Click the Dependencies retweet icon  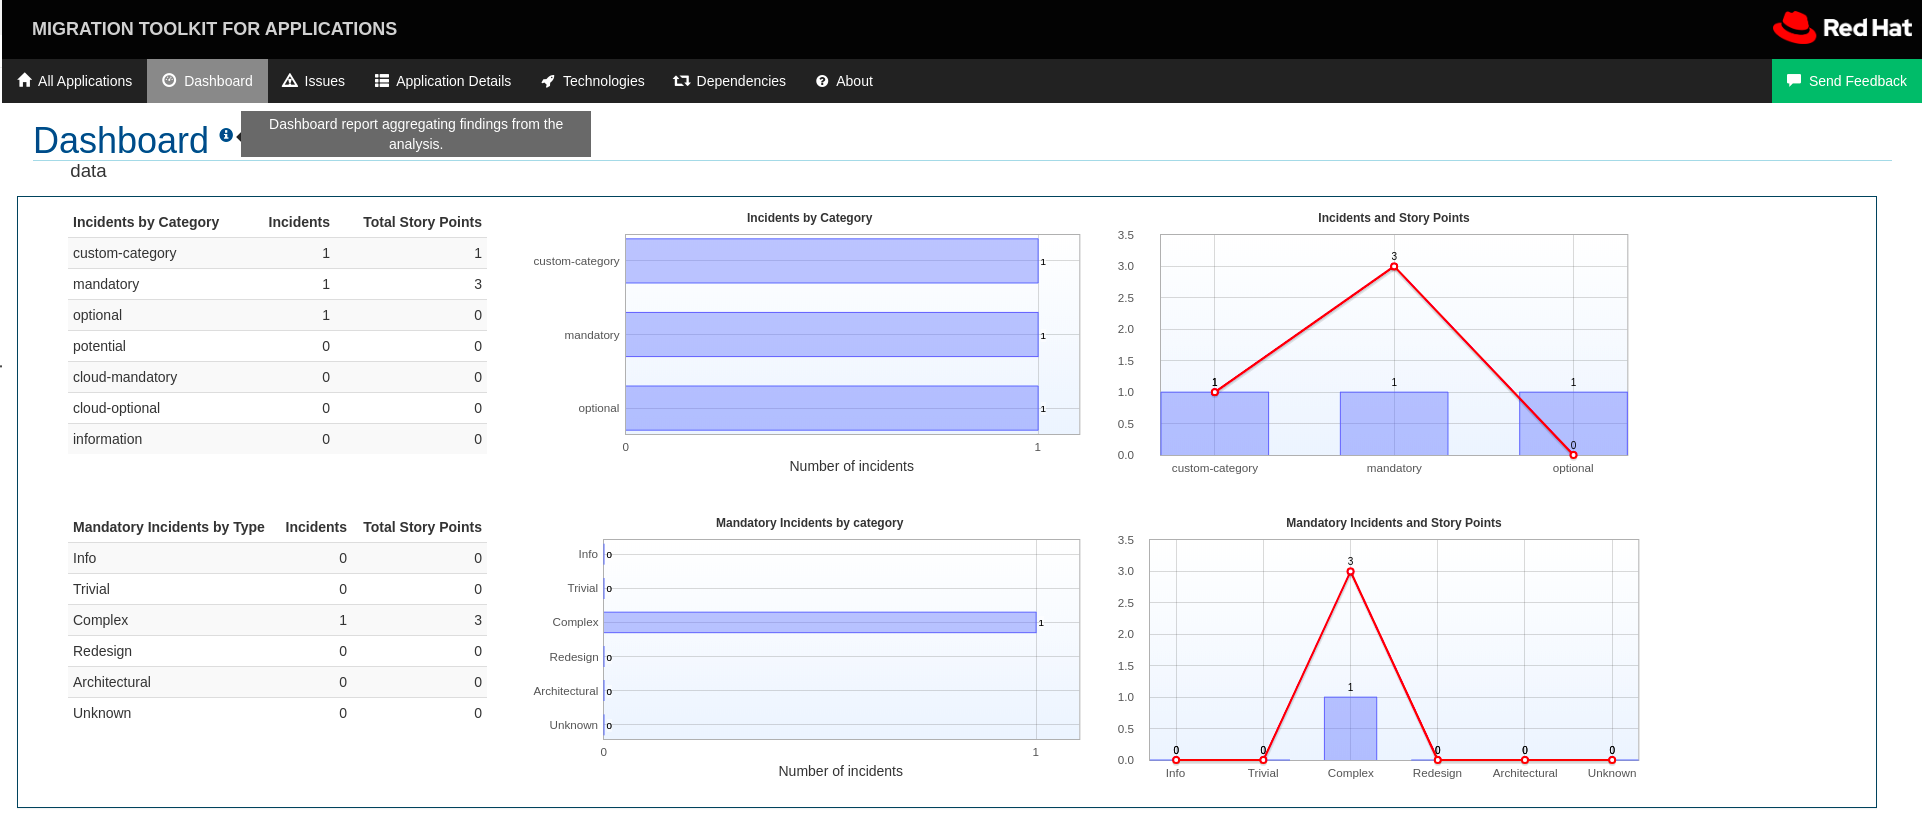coord(682,80)
